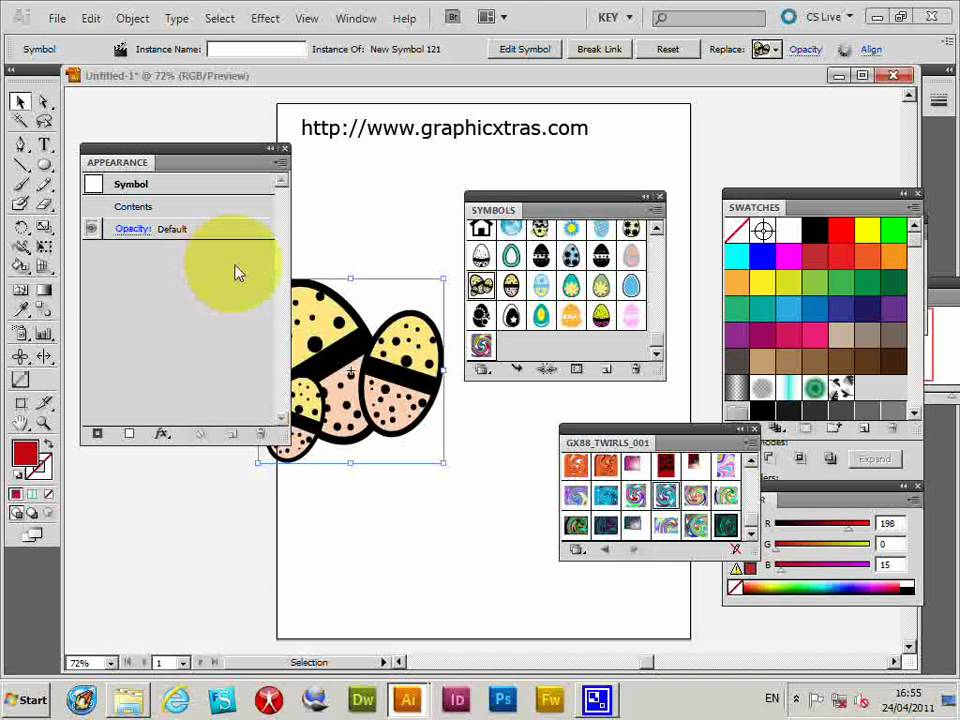Click the Break Link button
Image resolution: width=960 pixels, height=720 pixels.
click(599, 49)
